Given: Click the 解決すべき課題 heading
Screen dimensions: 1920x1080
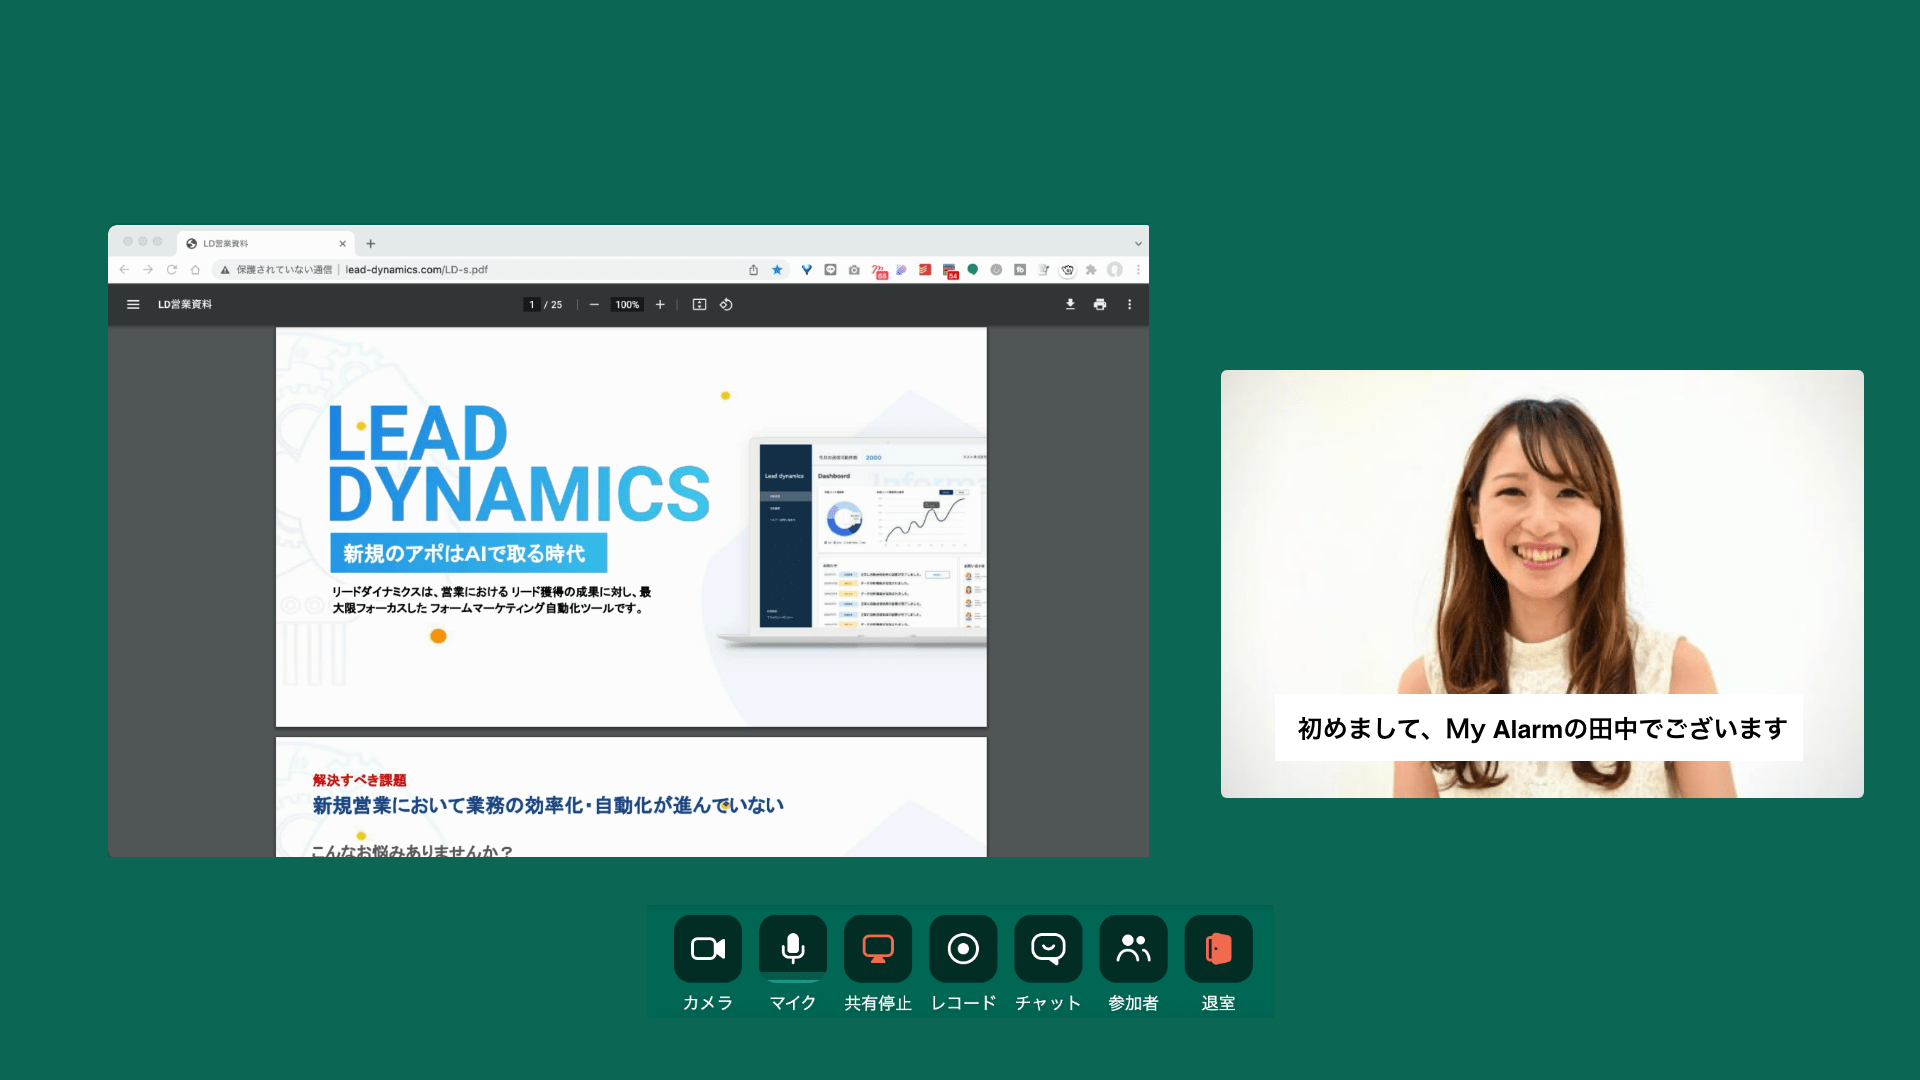Looking at the screenshot, I should click(359, 780).
